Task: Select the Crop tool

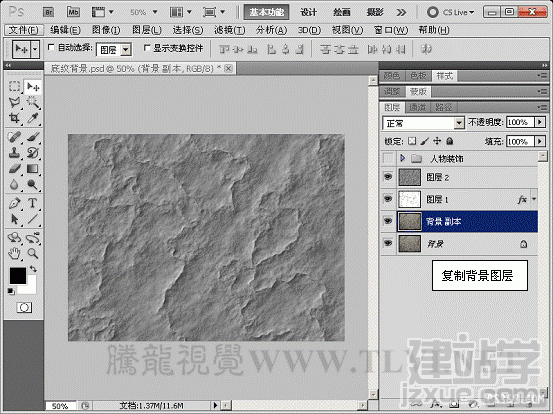Action: pos(14,118)
